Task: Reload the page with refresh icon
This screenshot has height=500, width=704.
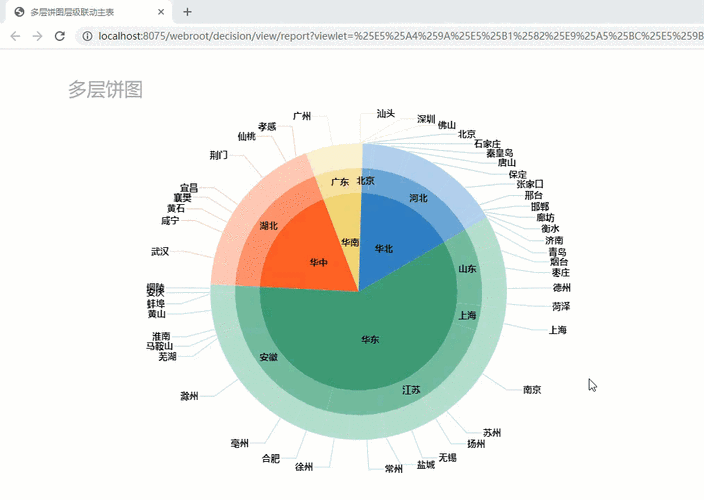Action: tap(60, 36)
